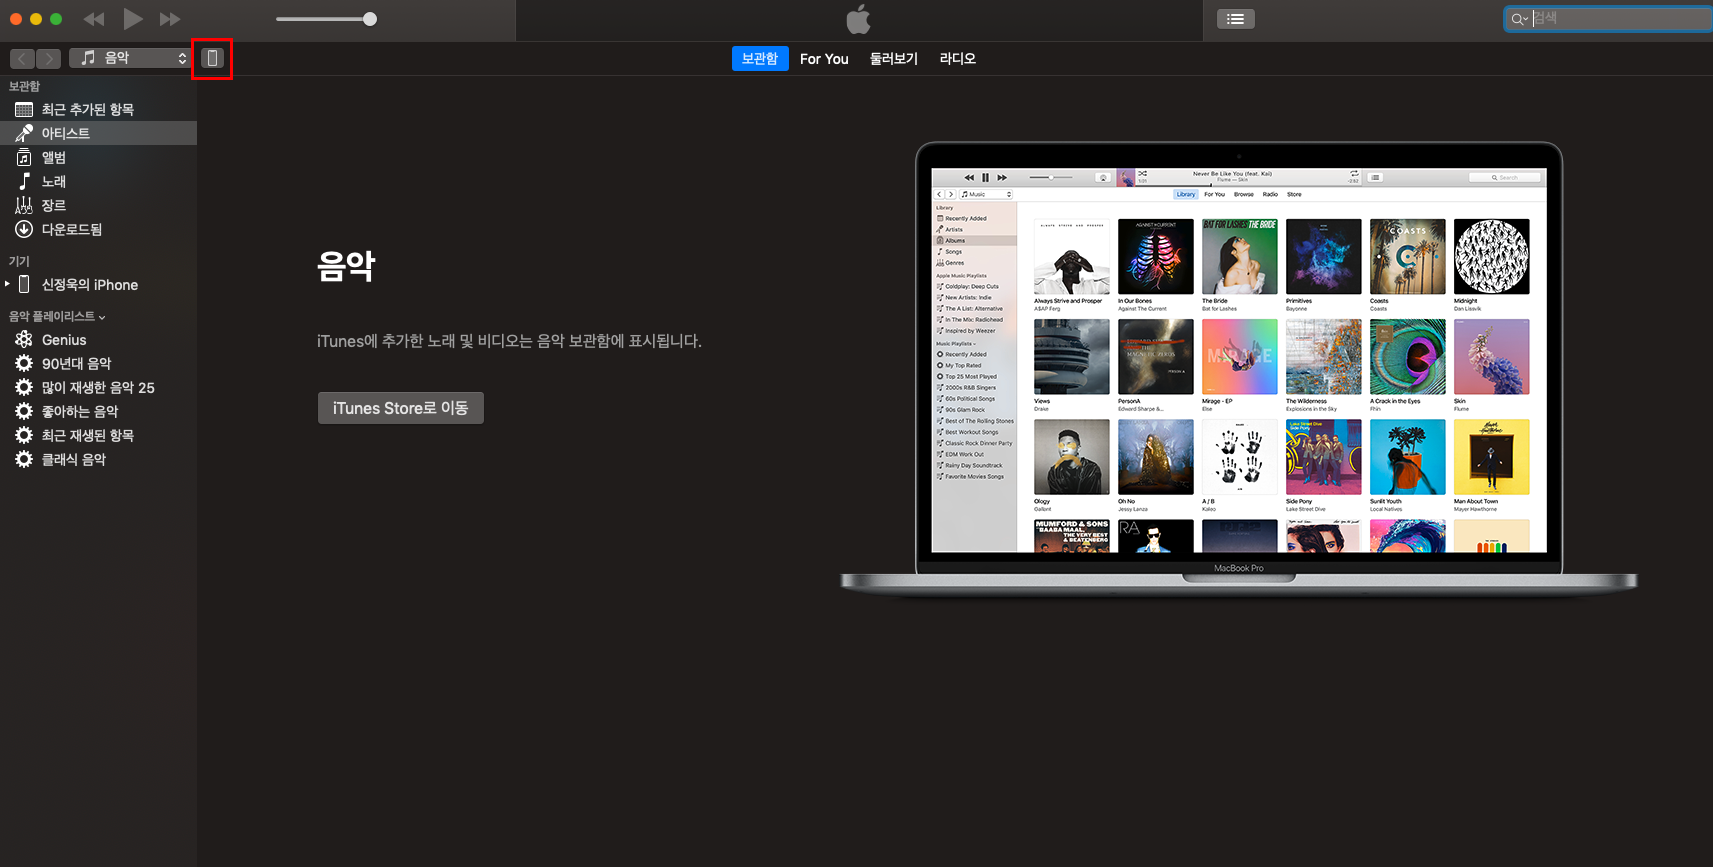Click the 좋아하는 음악 gear icon

24,411
